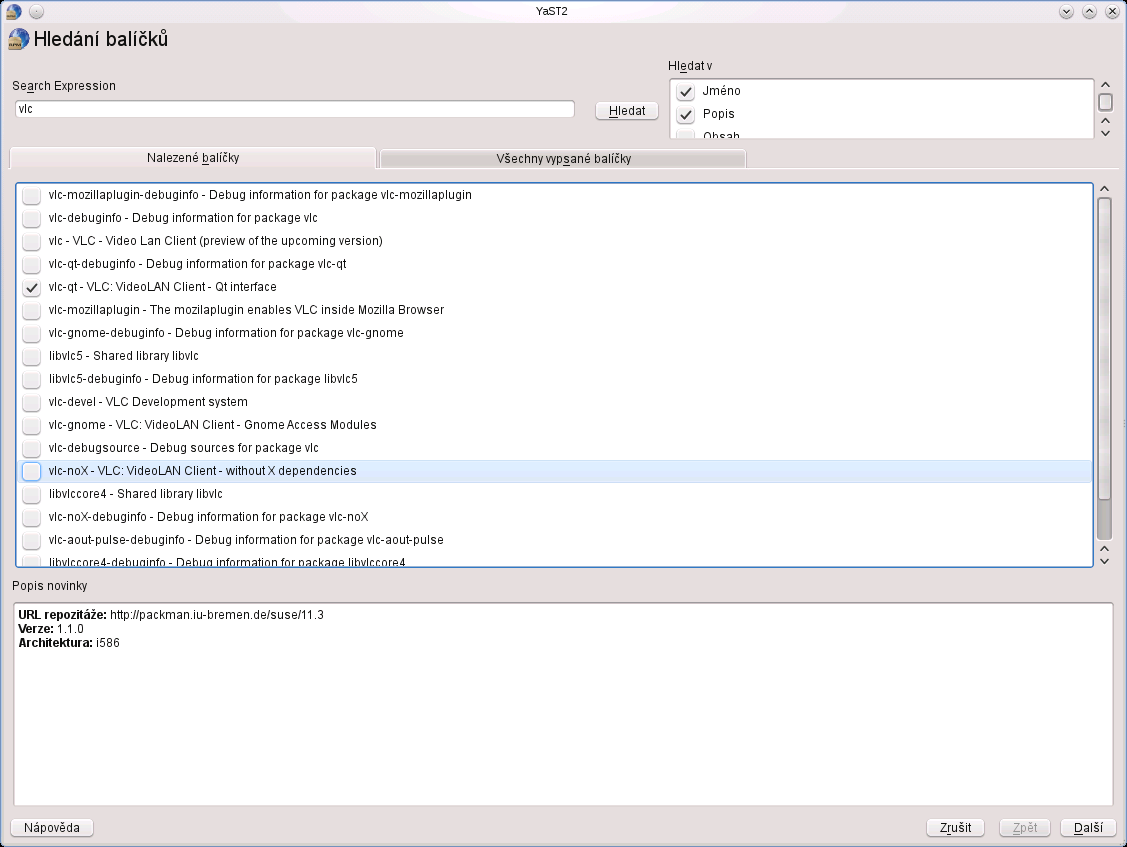Viewport: 1127px width, 847px height.
Task: Click the Hledat search button
Action: click(627, 111)
